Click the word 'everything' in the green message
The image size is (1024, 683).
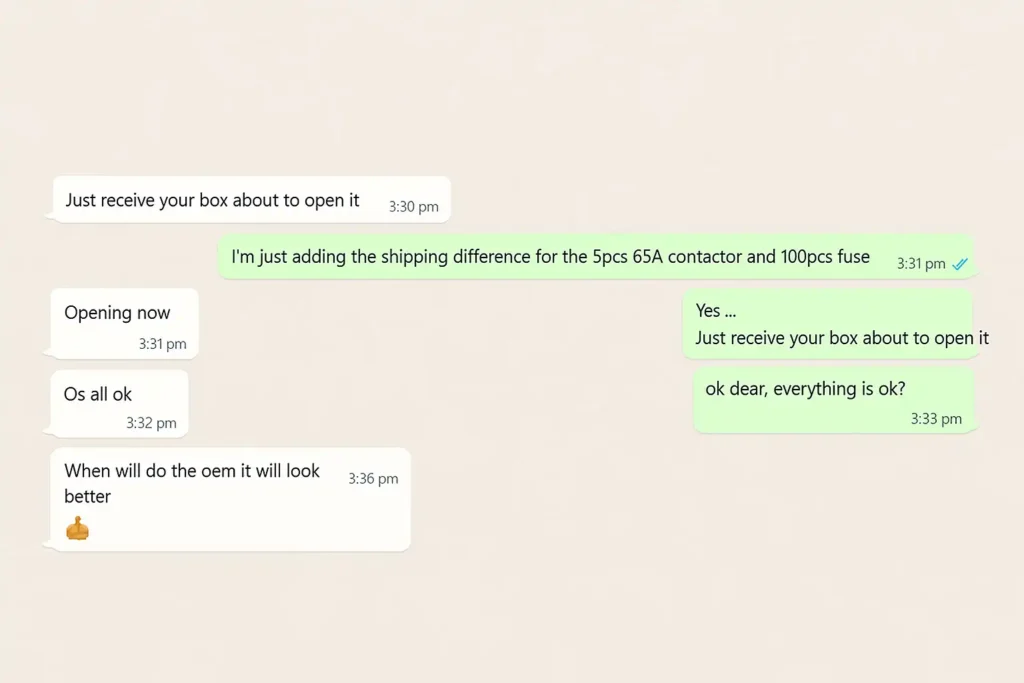tap(812, 389)
